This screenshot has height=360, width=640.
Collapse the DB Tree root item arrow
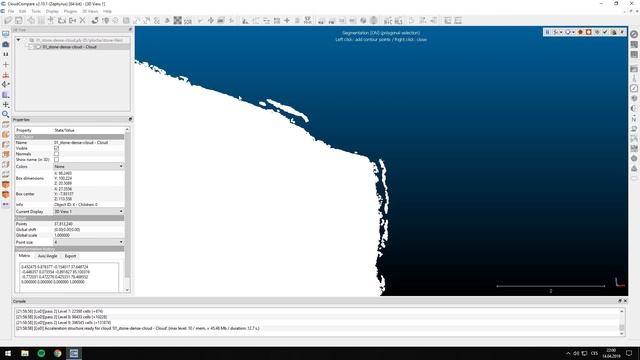click(18, 40)
